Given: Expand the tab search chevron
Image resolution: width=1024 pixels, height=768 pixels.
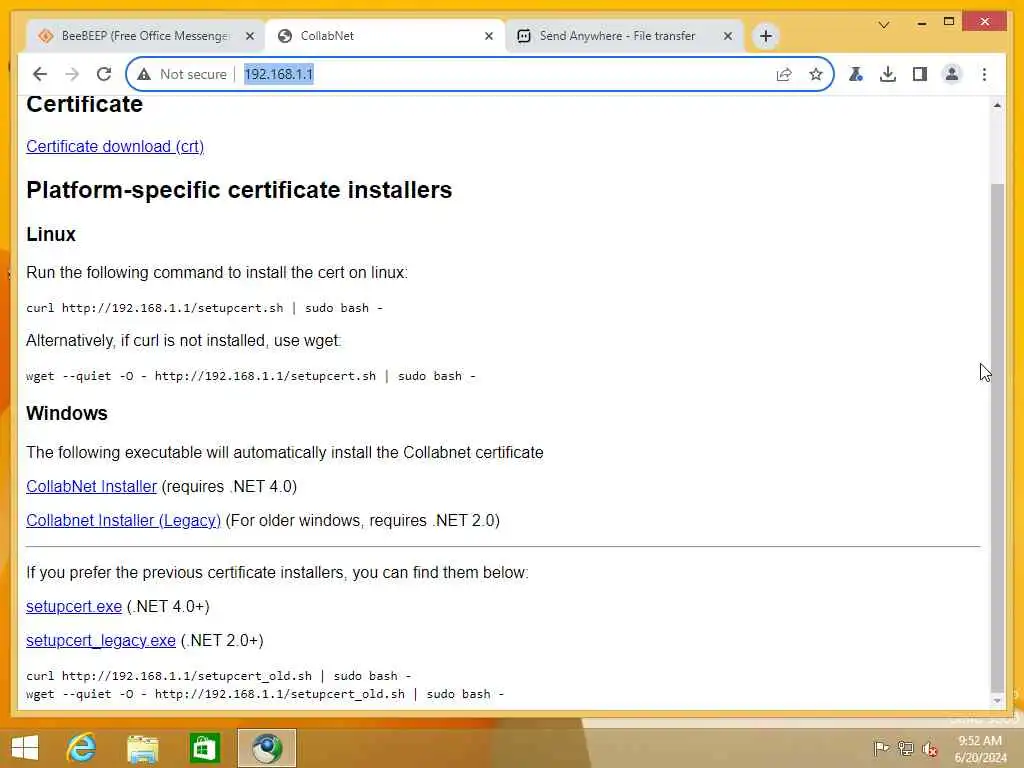Looking at the screenshot, I should (884, 24).
